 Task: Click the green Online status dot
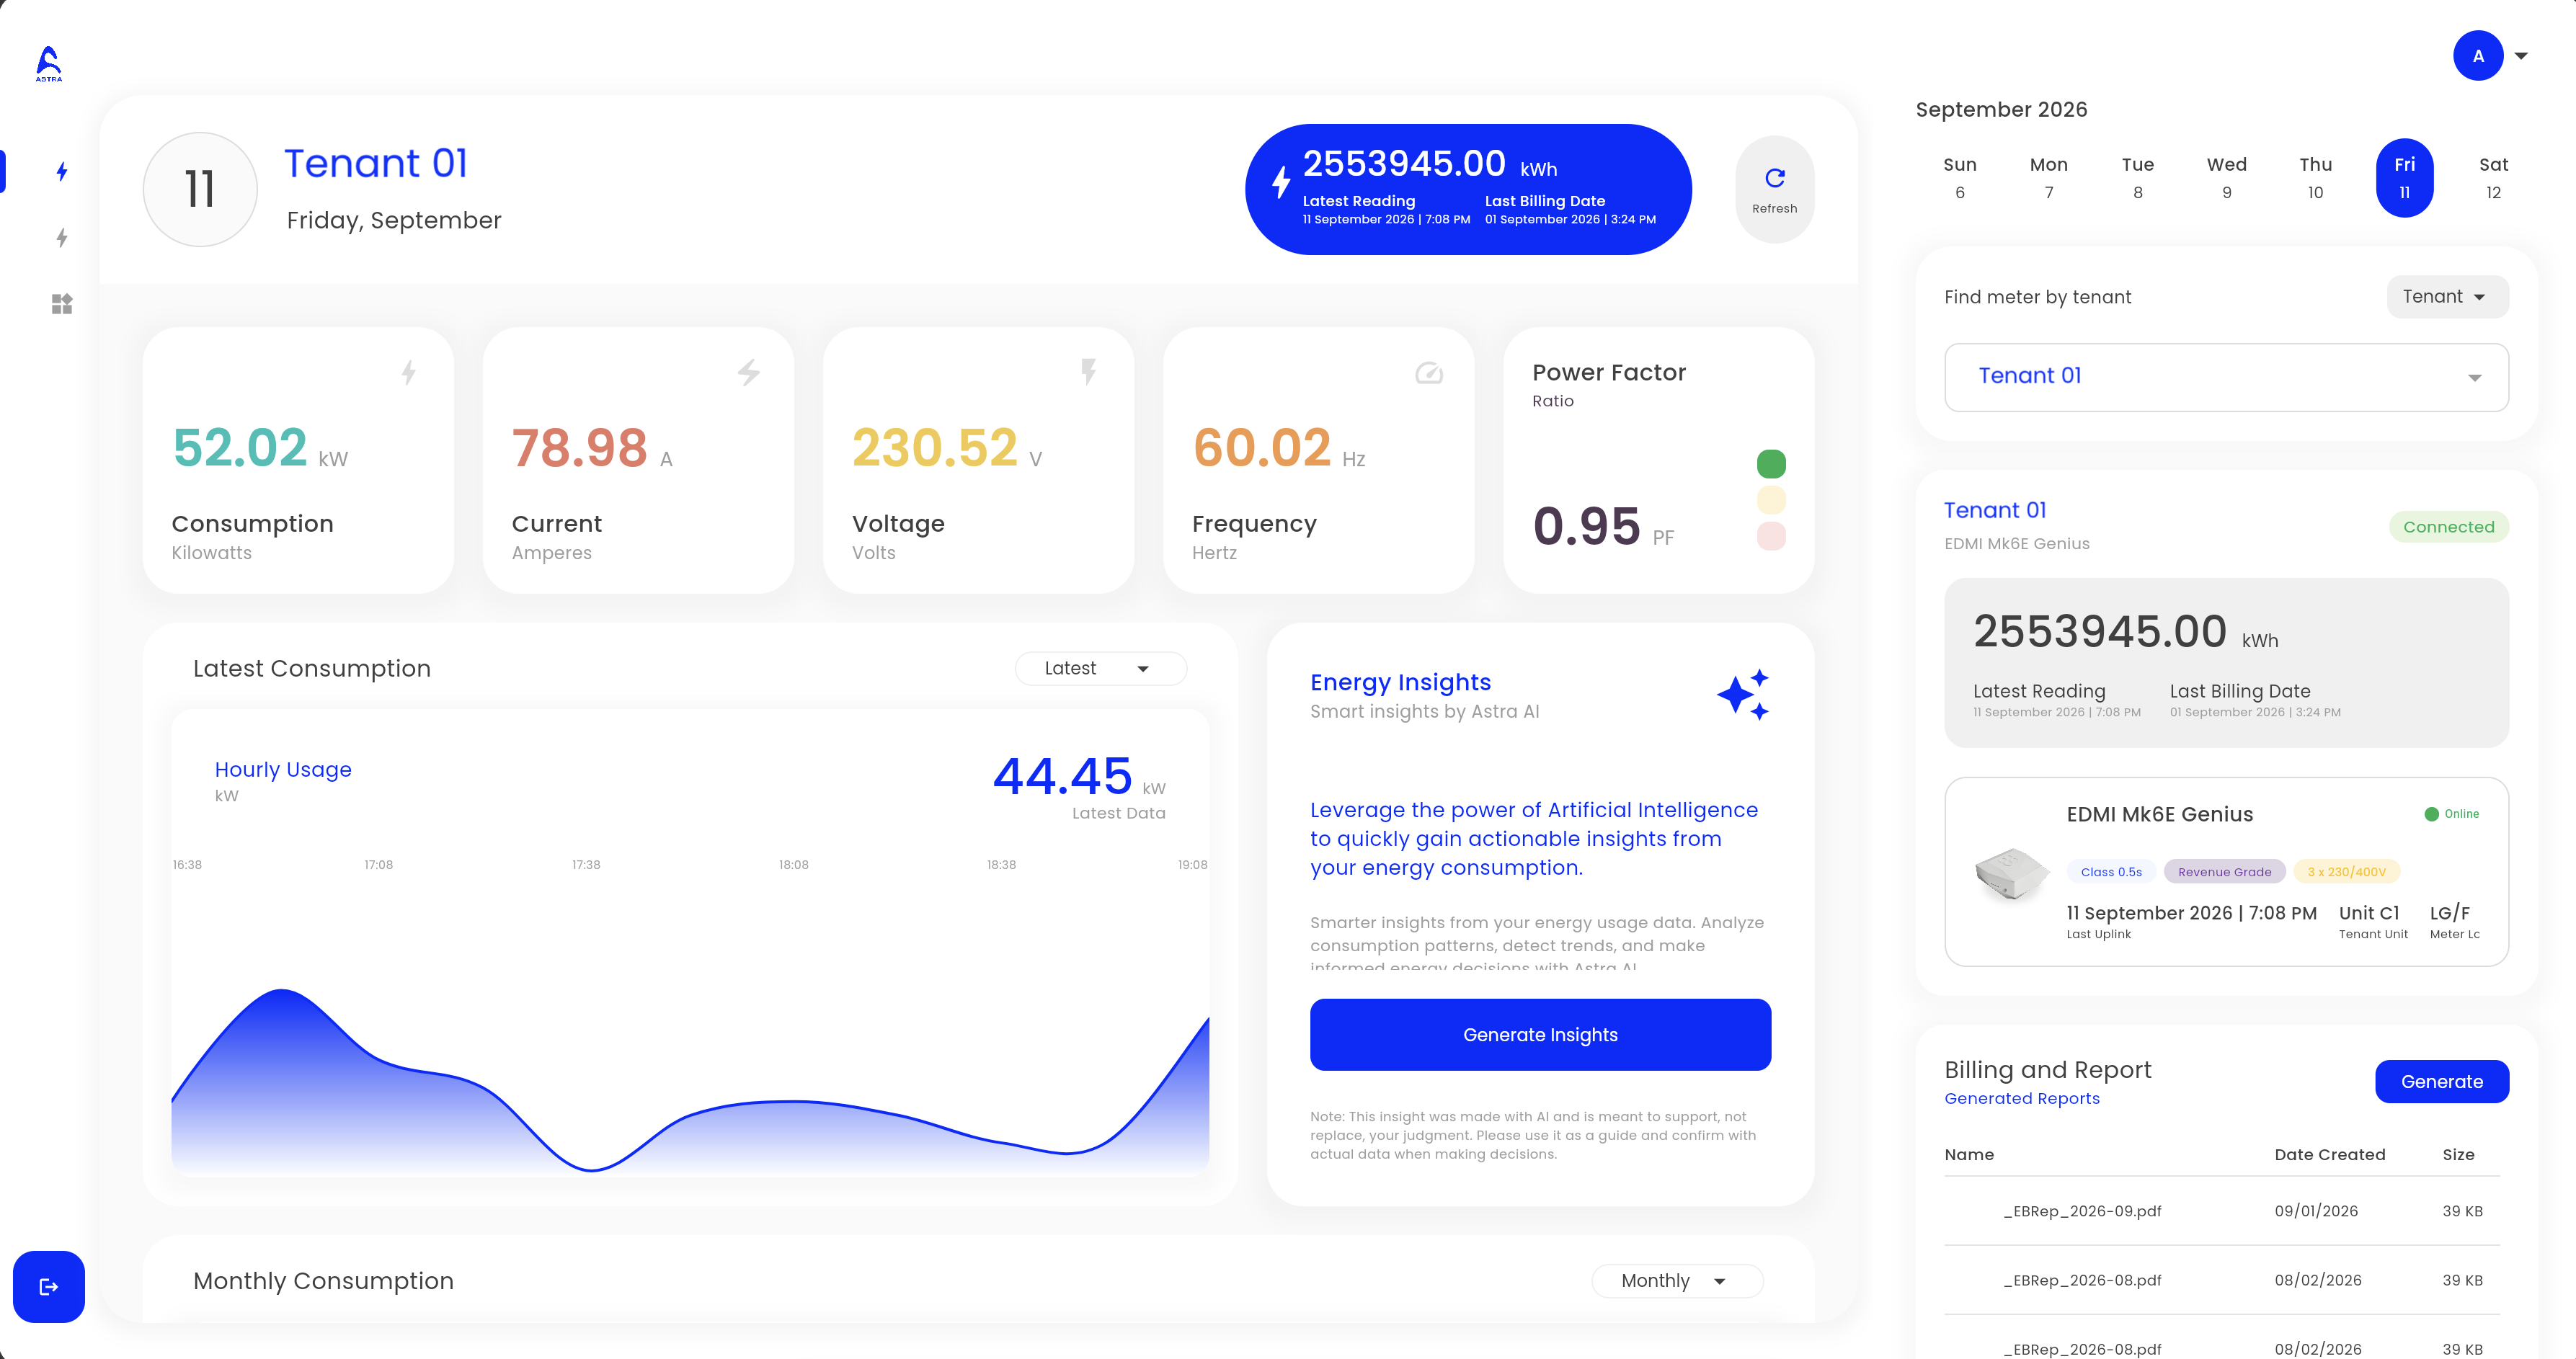2431,814
